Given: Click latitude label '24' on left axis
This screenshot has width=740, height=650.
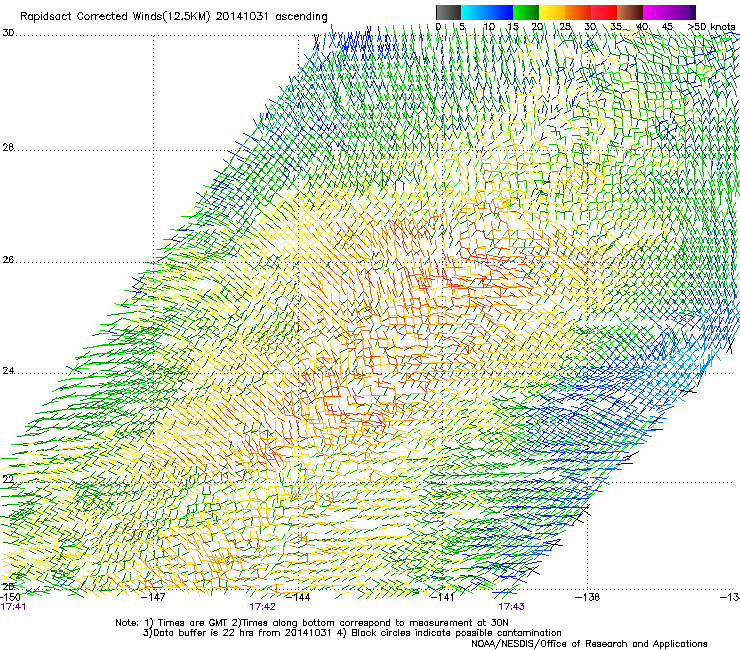Looking at the screenshot, I should pyautogui.click(x=8, y=371).
